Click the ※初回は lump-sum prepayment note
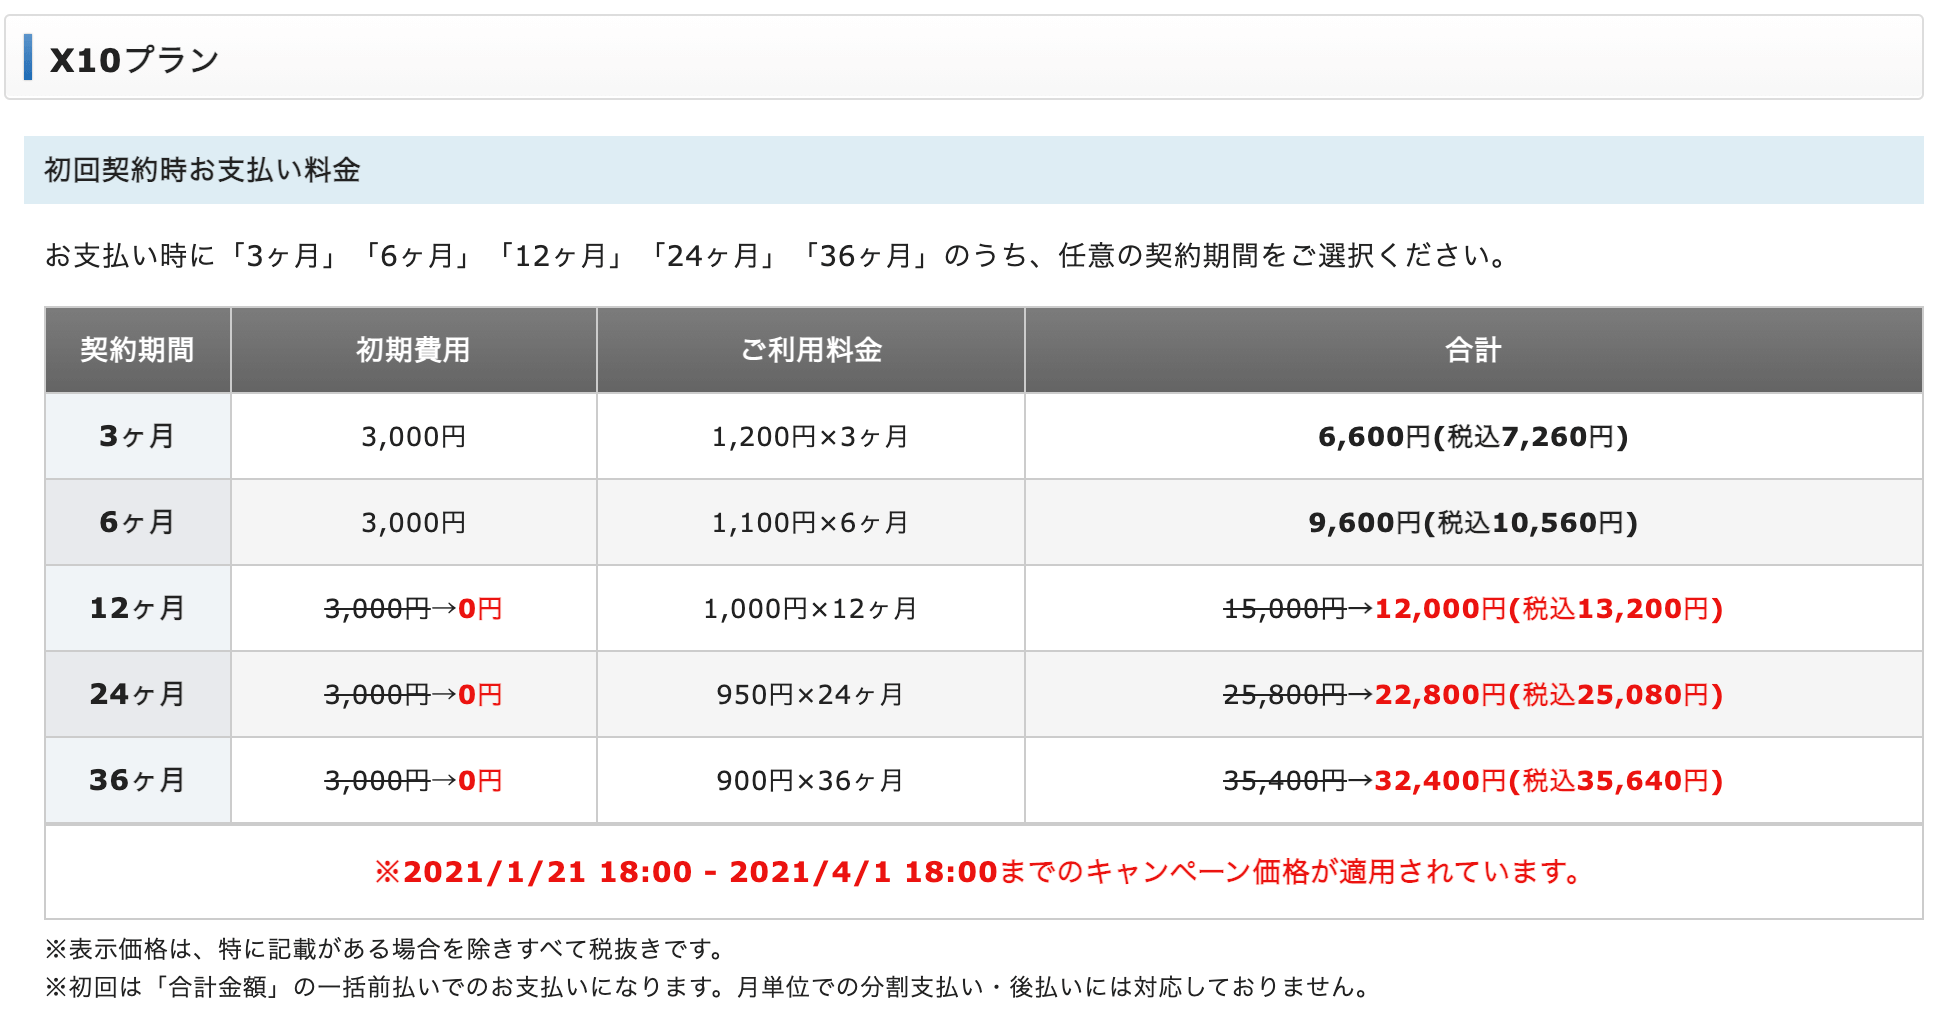This screenshot has width=1940, height=1020. [x=708, y=987]
